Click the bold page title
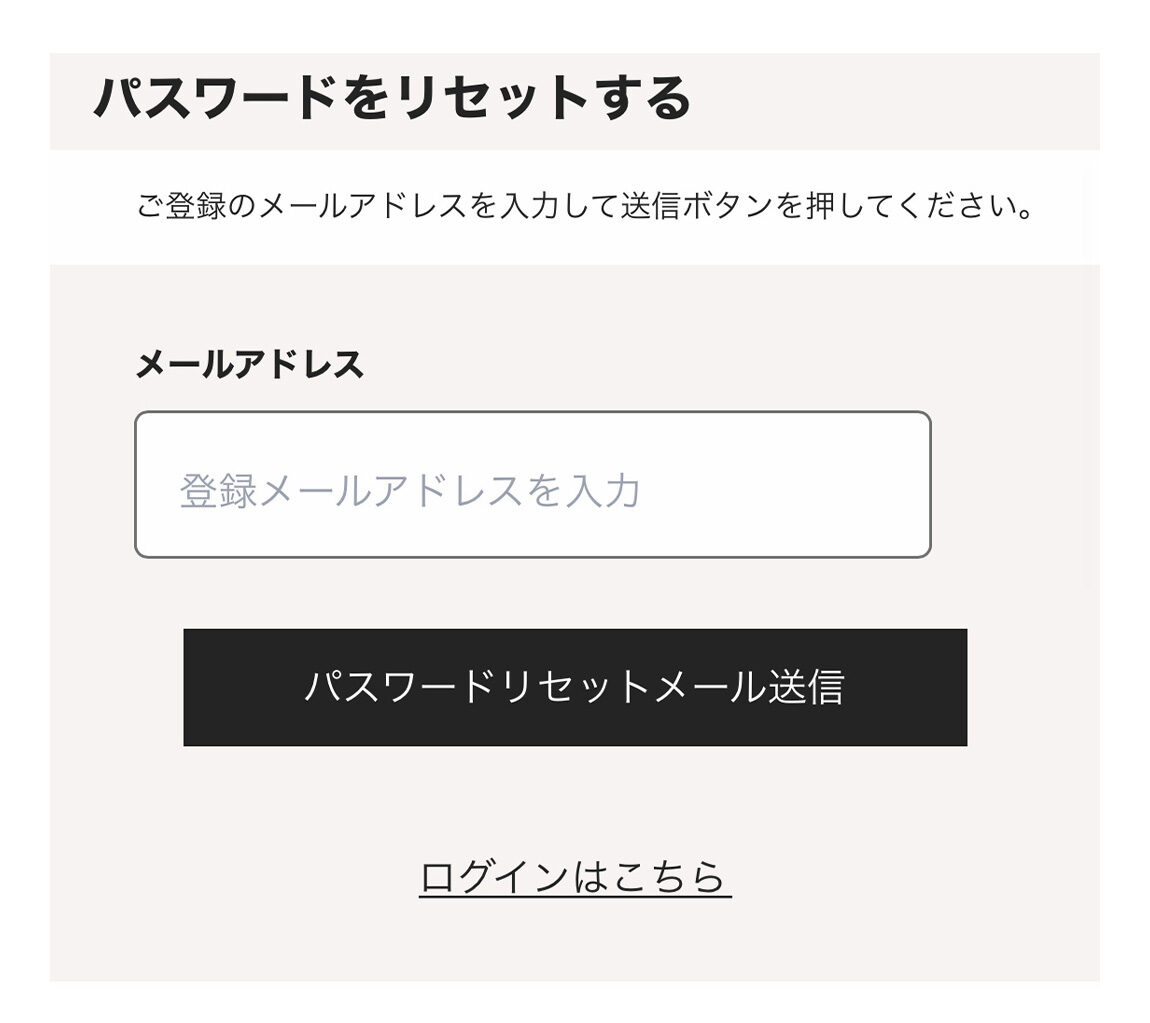This screenshot has height=1023, width=1150. point(392,98)
